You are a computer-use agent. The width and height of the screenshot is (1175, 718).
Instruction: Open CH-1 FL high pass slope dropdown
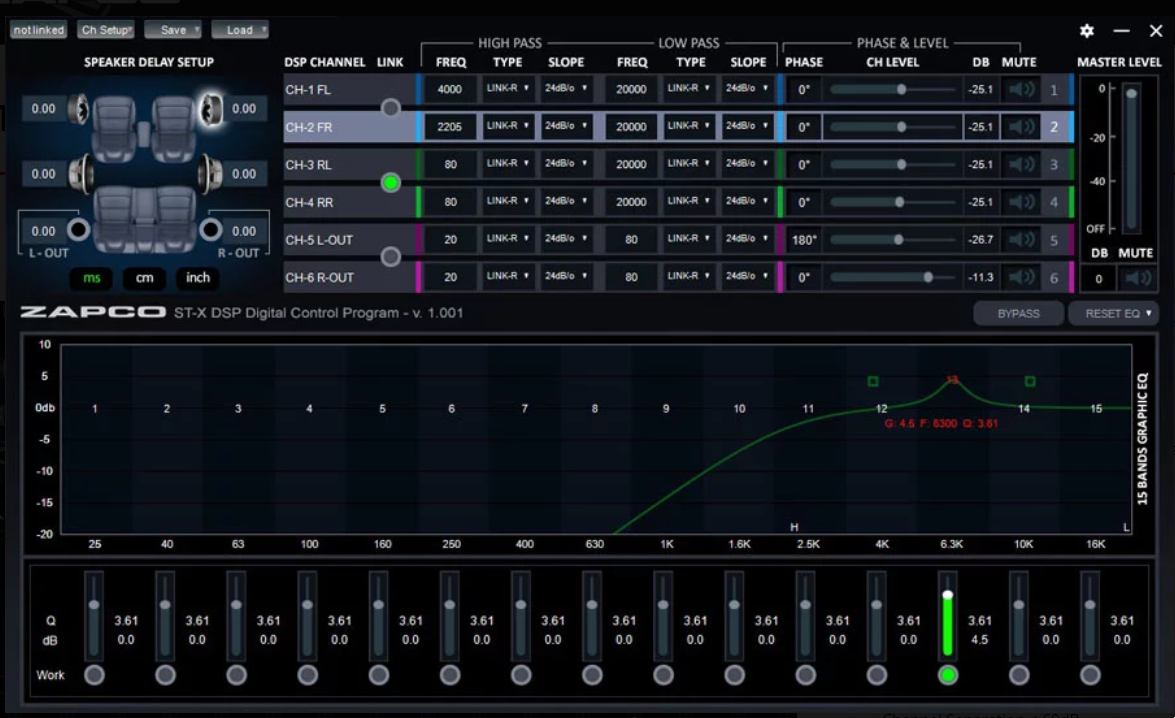pyautogui.click(x=566, y=88)
